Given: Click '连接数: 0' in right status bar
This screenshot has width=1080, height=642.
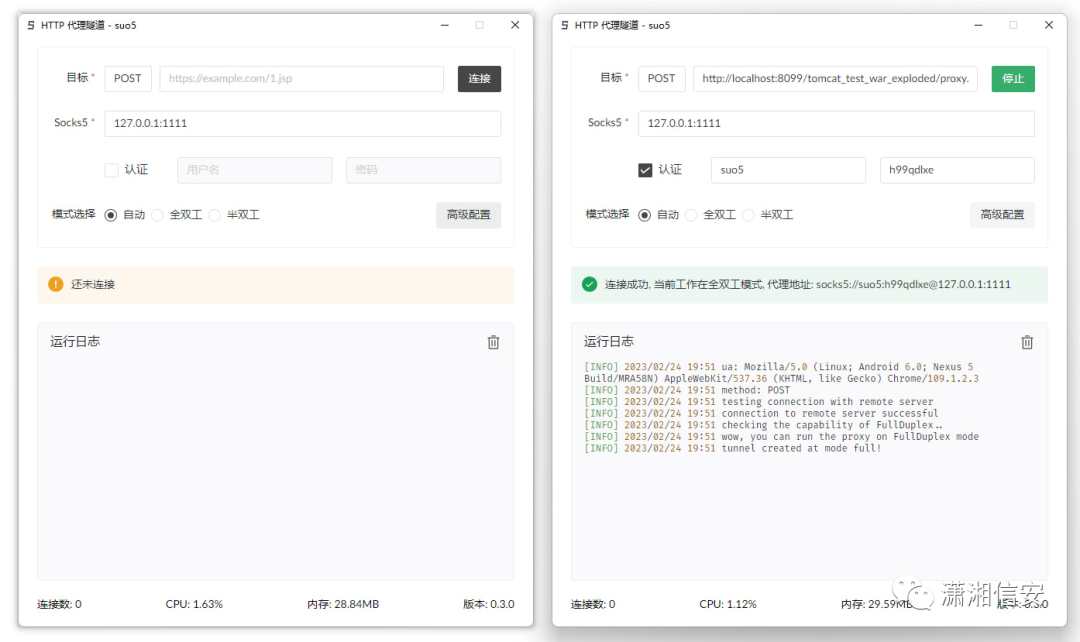Looking at the screenshot, I should click(593, 604).
